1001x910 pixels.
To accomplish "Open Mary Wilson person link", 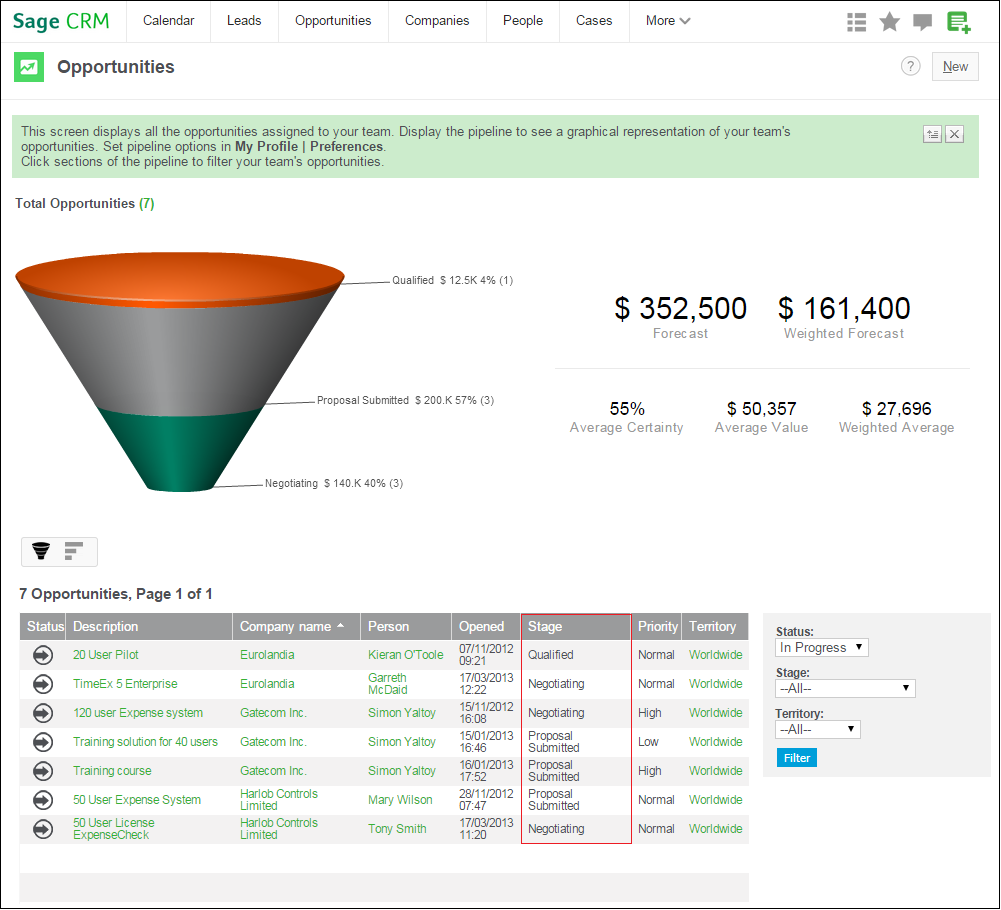I will (x=400, y=800).
